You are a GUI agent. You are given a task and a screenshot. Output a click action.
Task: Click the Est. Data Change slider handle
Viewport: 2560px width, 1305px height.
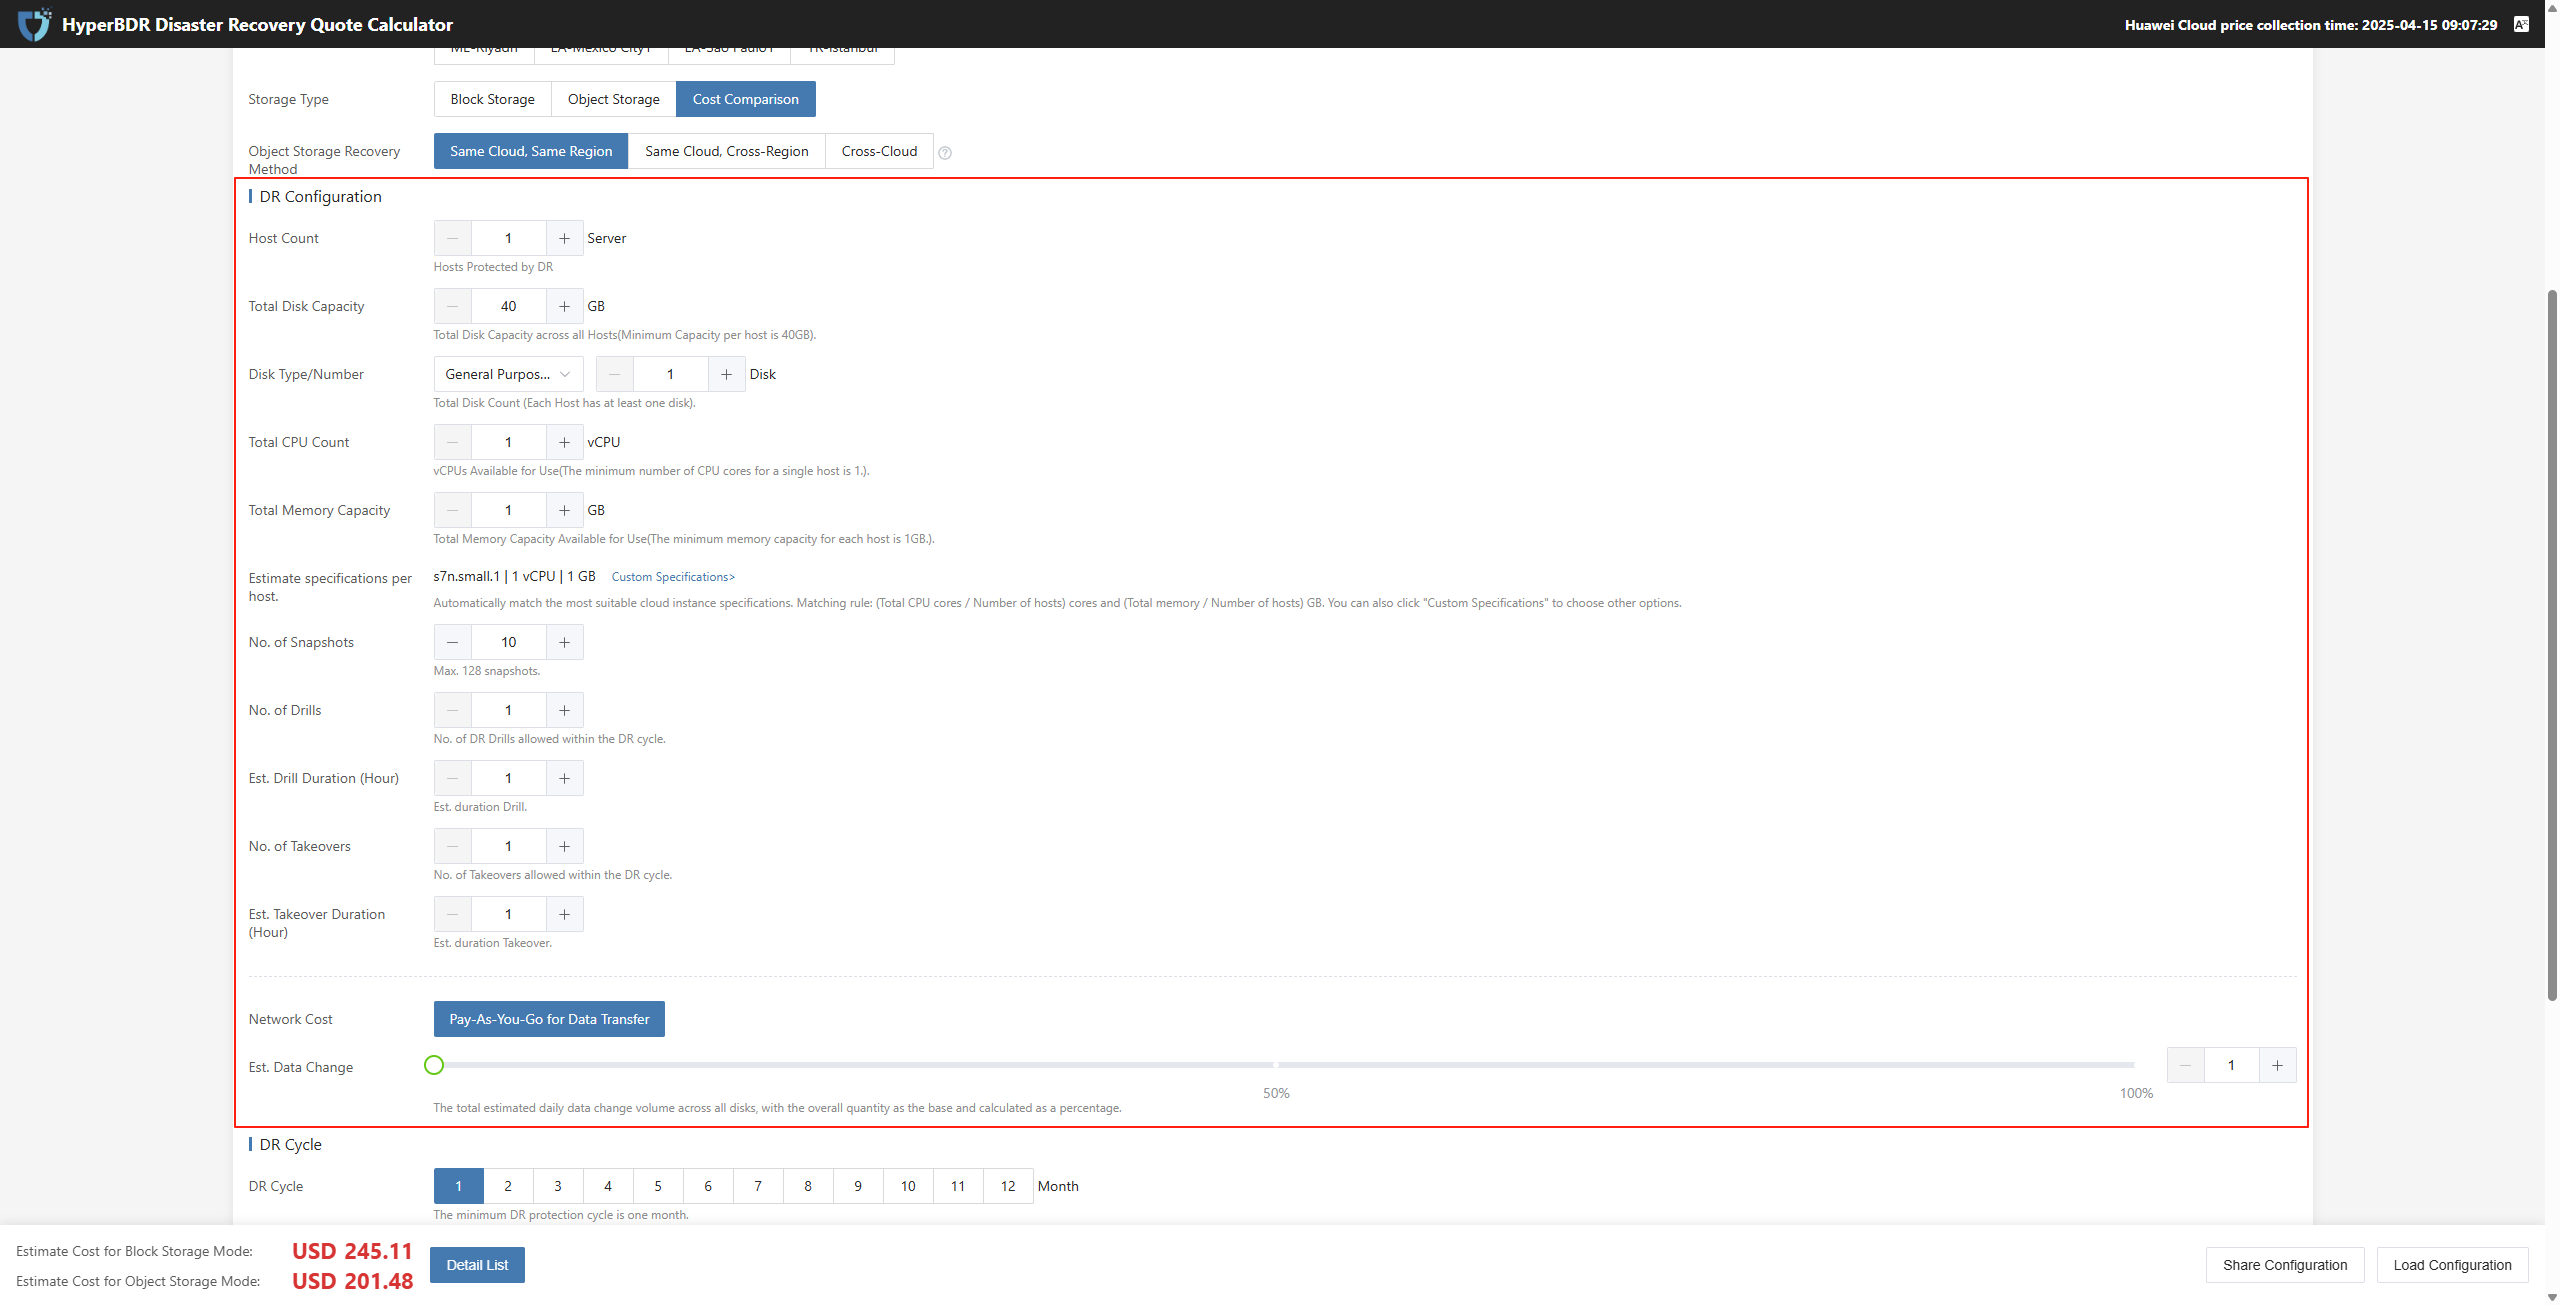click(x=434, y=1065)
